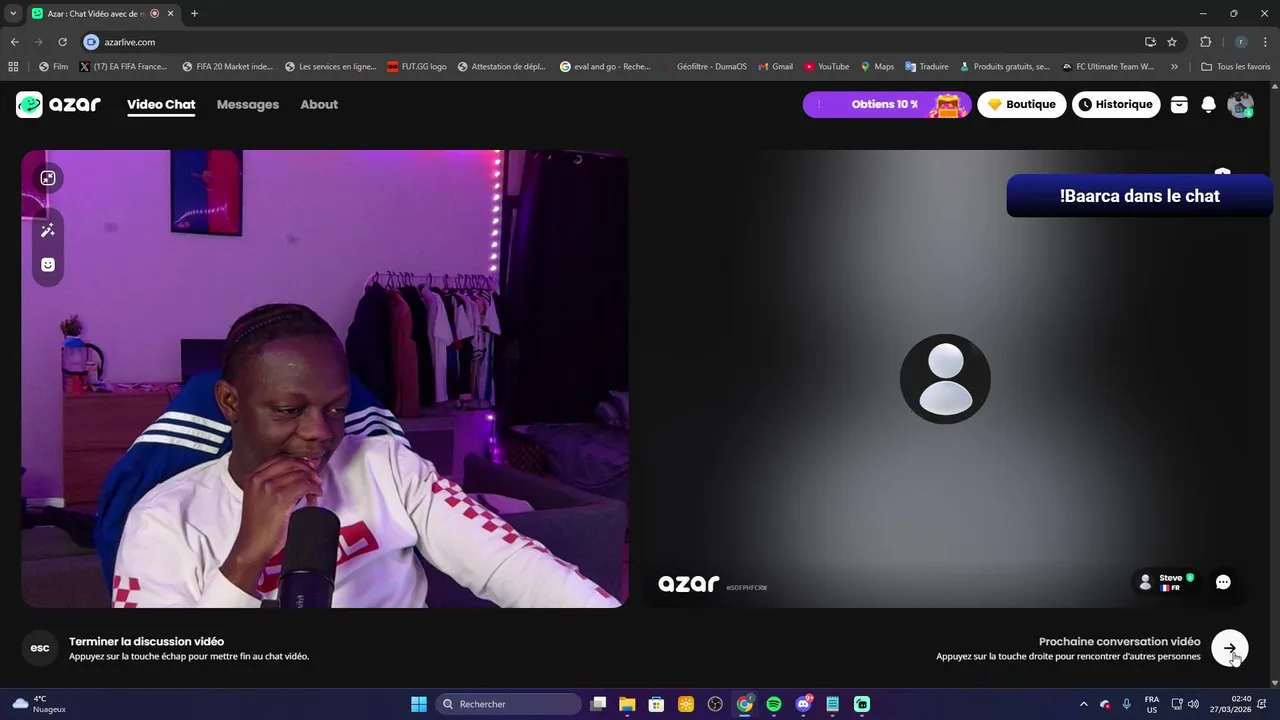Open the Traduire bookmark

[927, 67]
